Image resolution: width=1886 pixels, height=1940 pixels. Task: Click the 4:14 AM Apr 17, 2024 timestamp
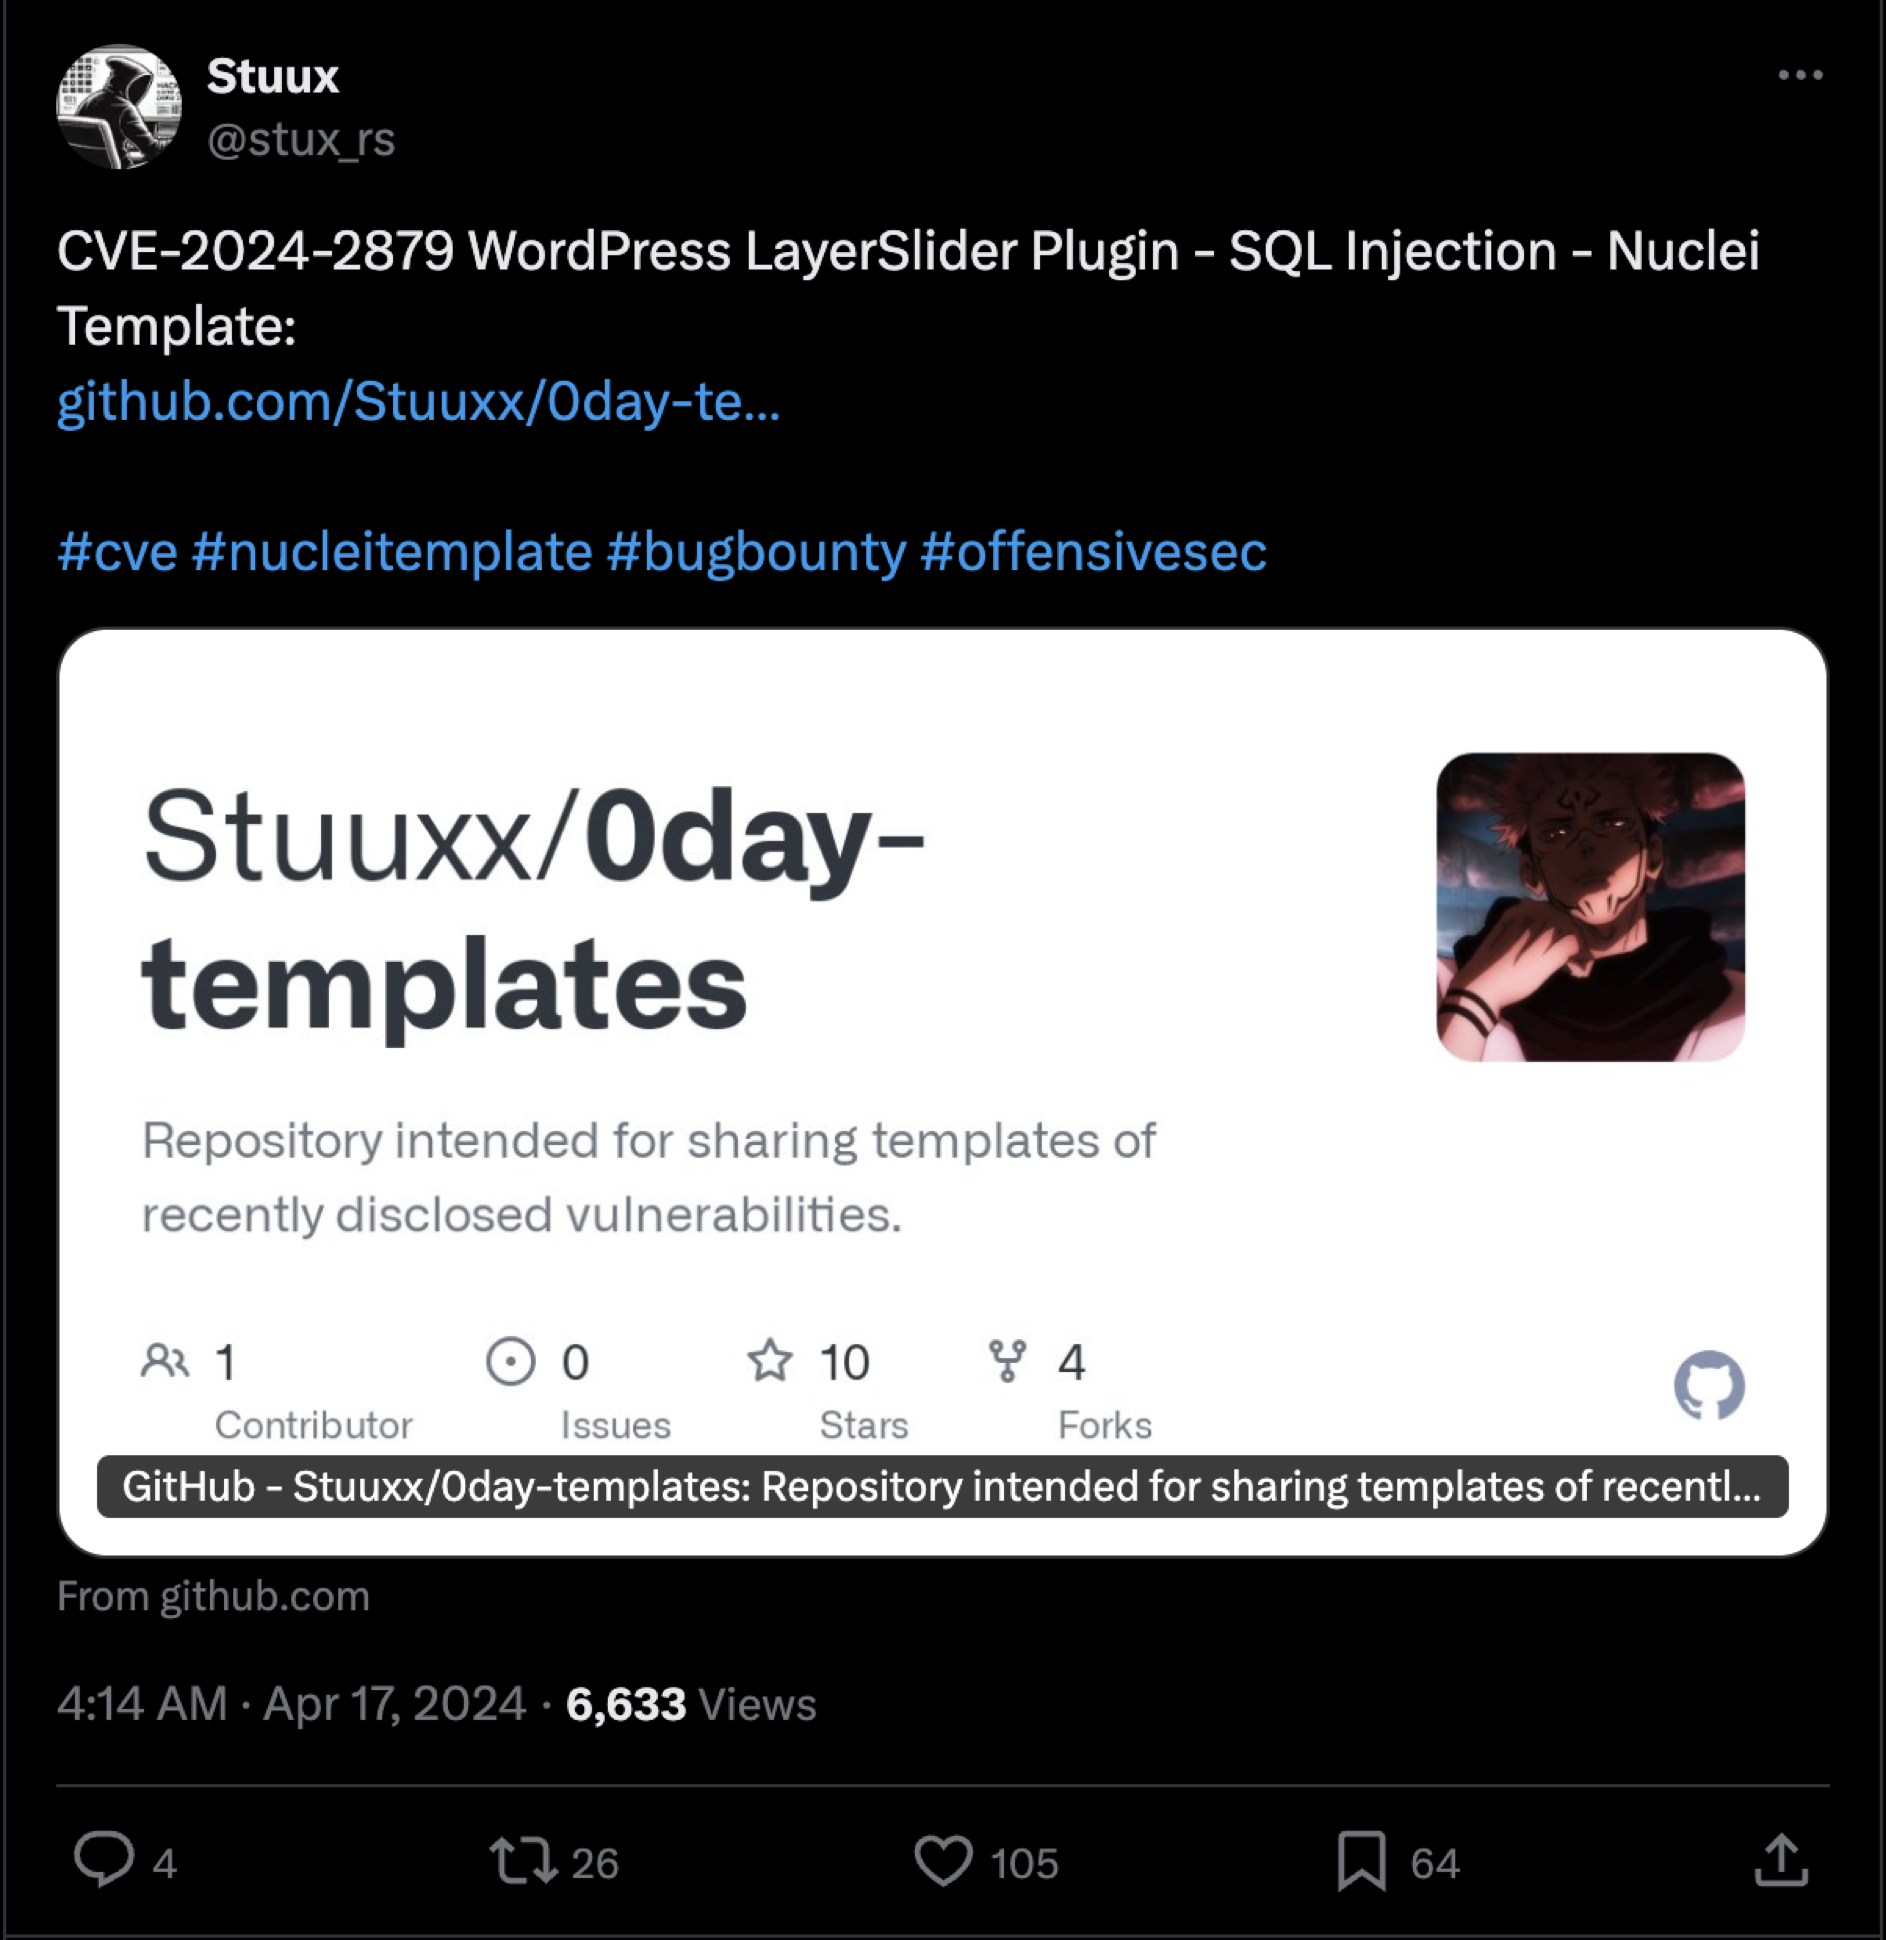pos(291,1704)
